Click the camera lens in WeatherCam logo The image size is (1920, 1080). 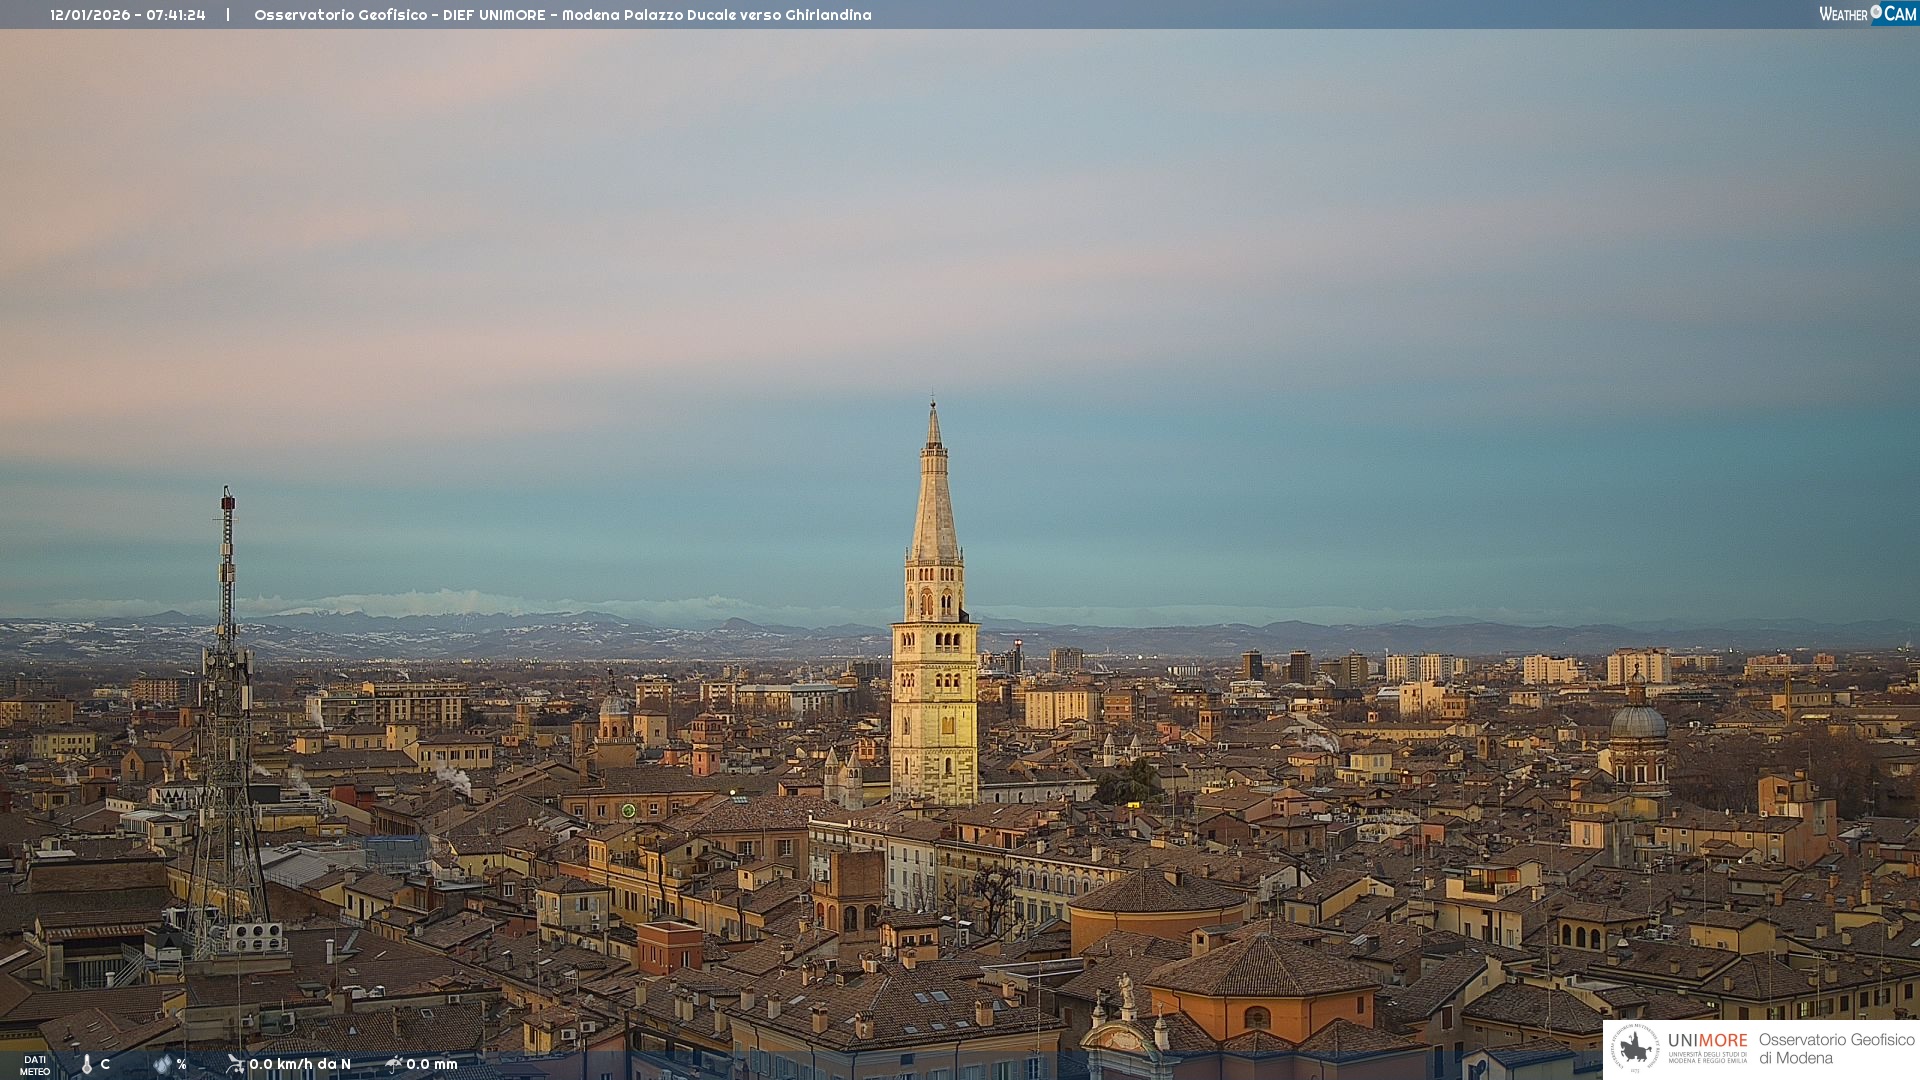(1876, 12)
